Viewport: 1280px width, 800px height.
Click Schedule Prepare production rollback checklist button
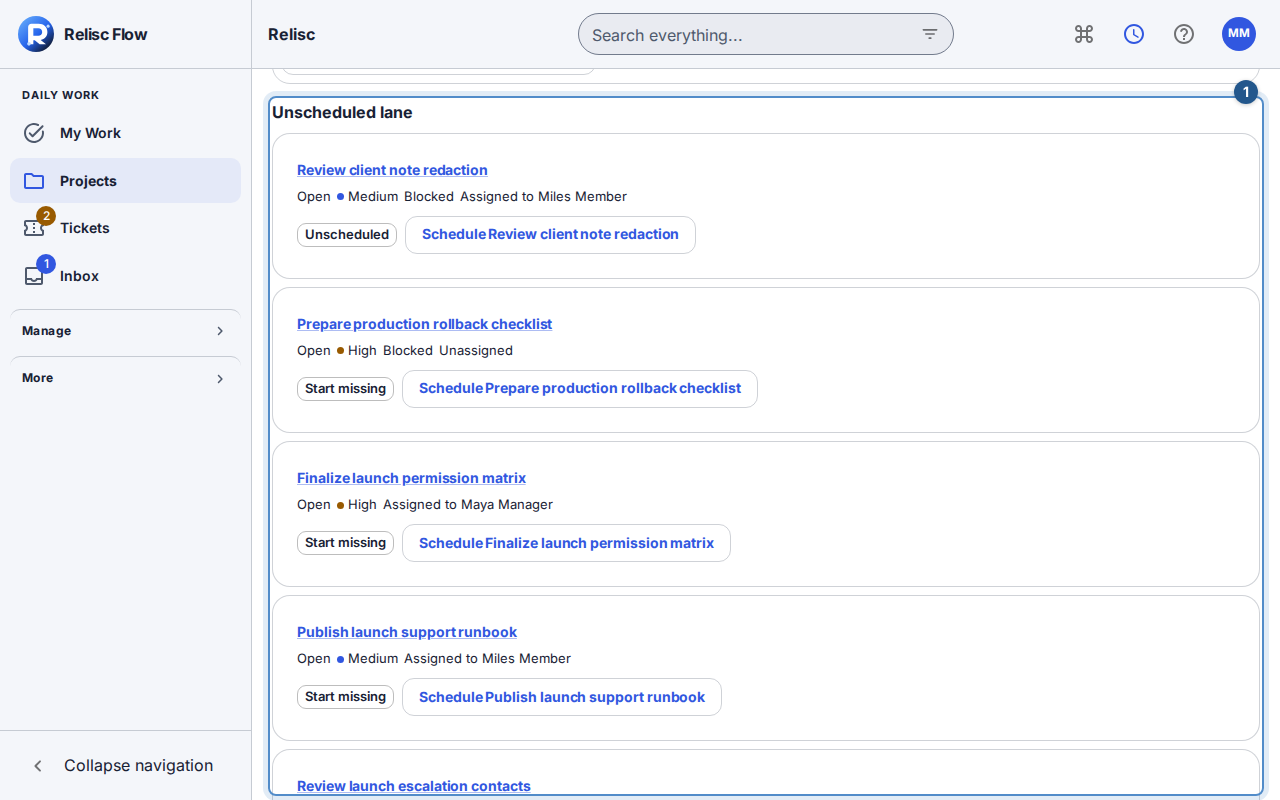click(x=580, y=389)
